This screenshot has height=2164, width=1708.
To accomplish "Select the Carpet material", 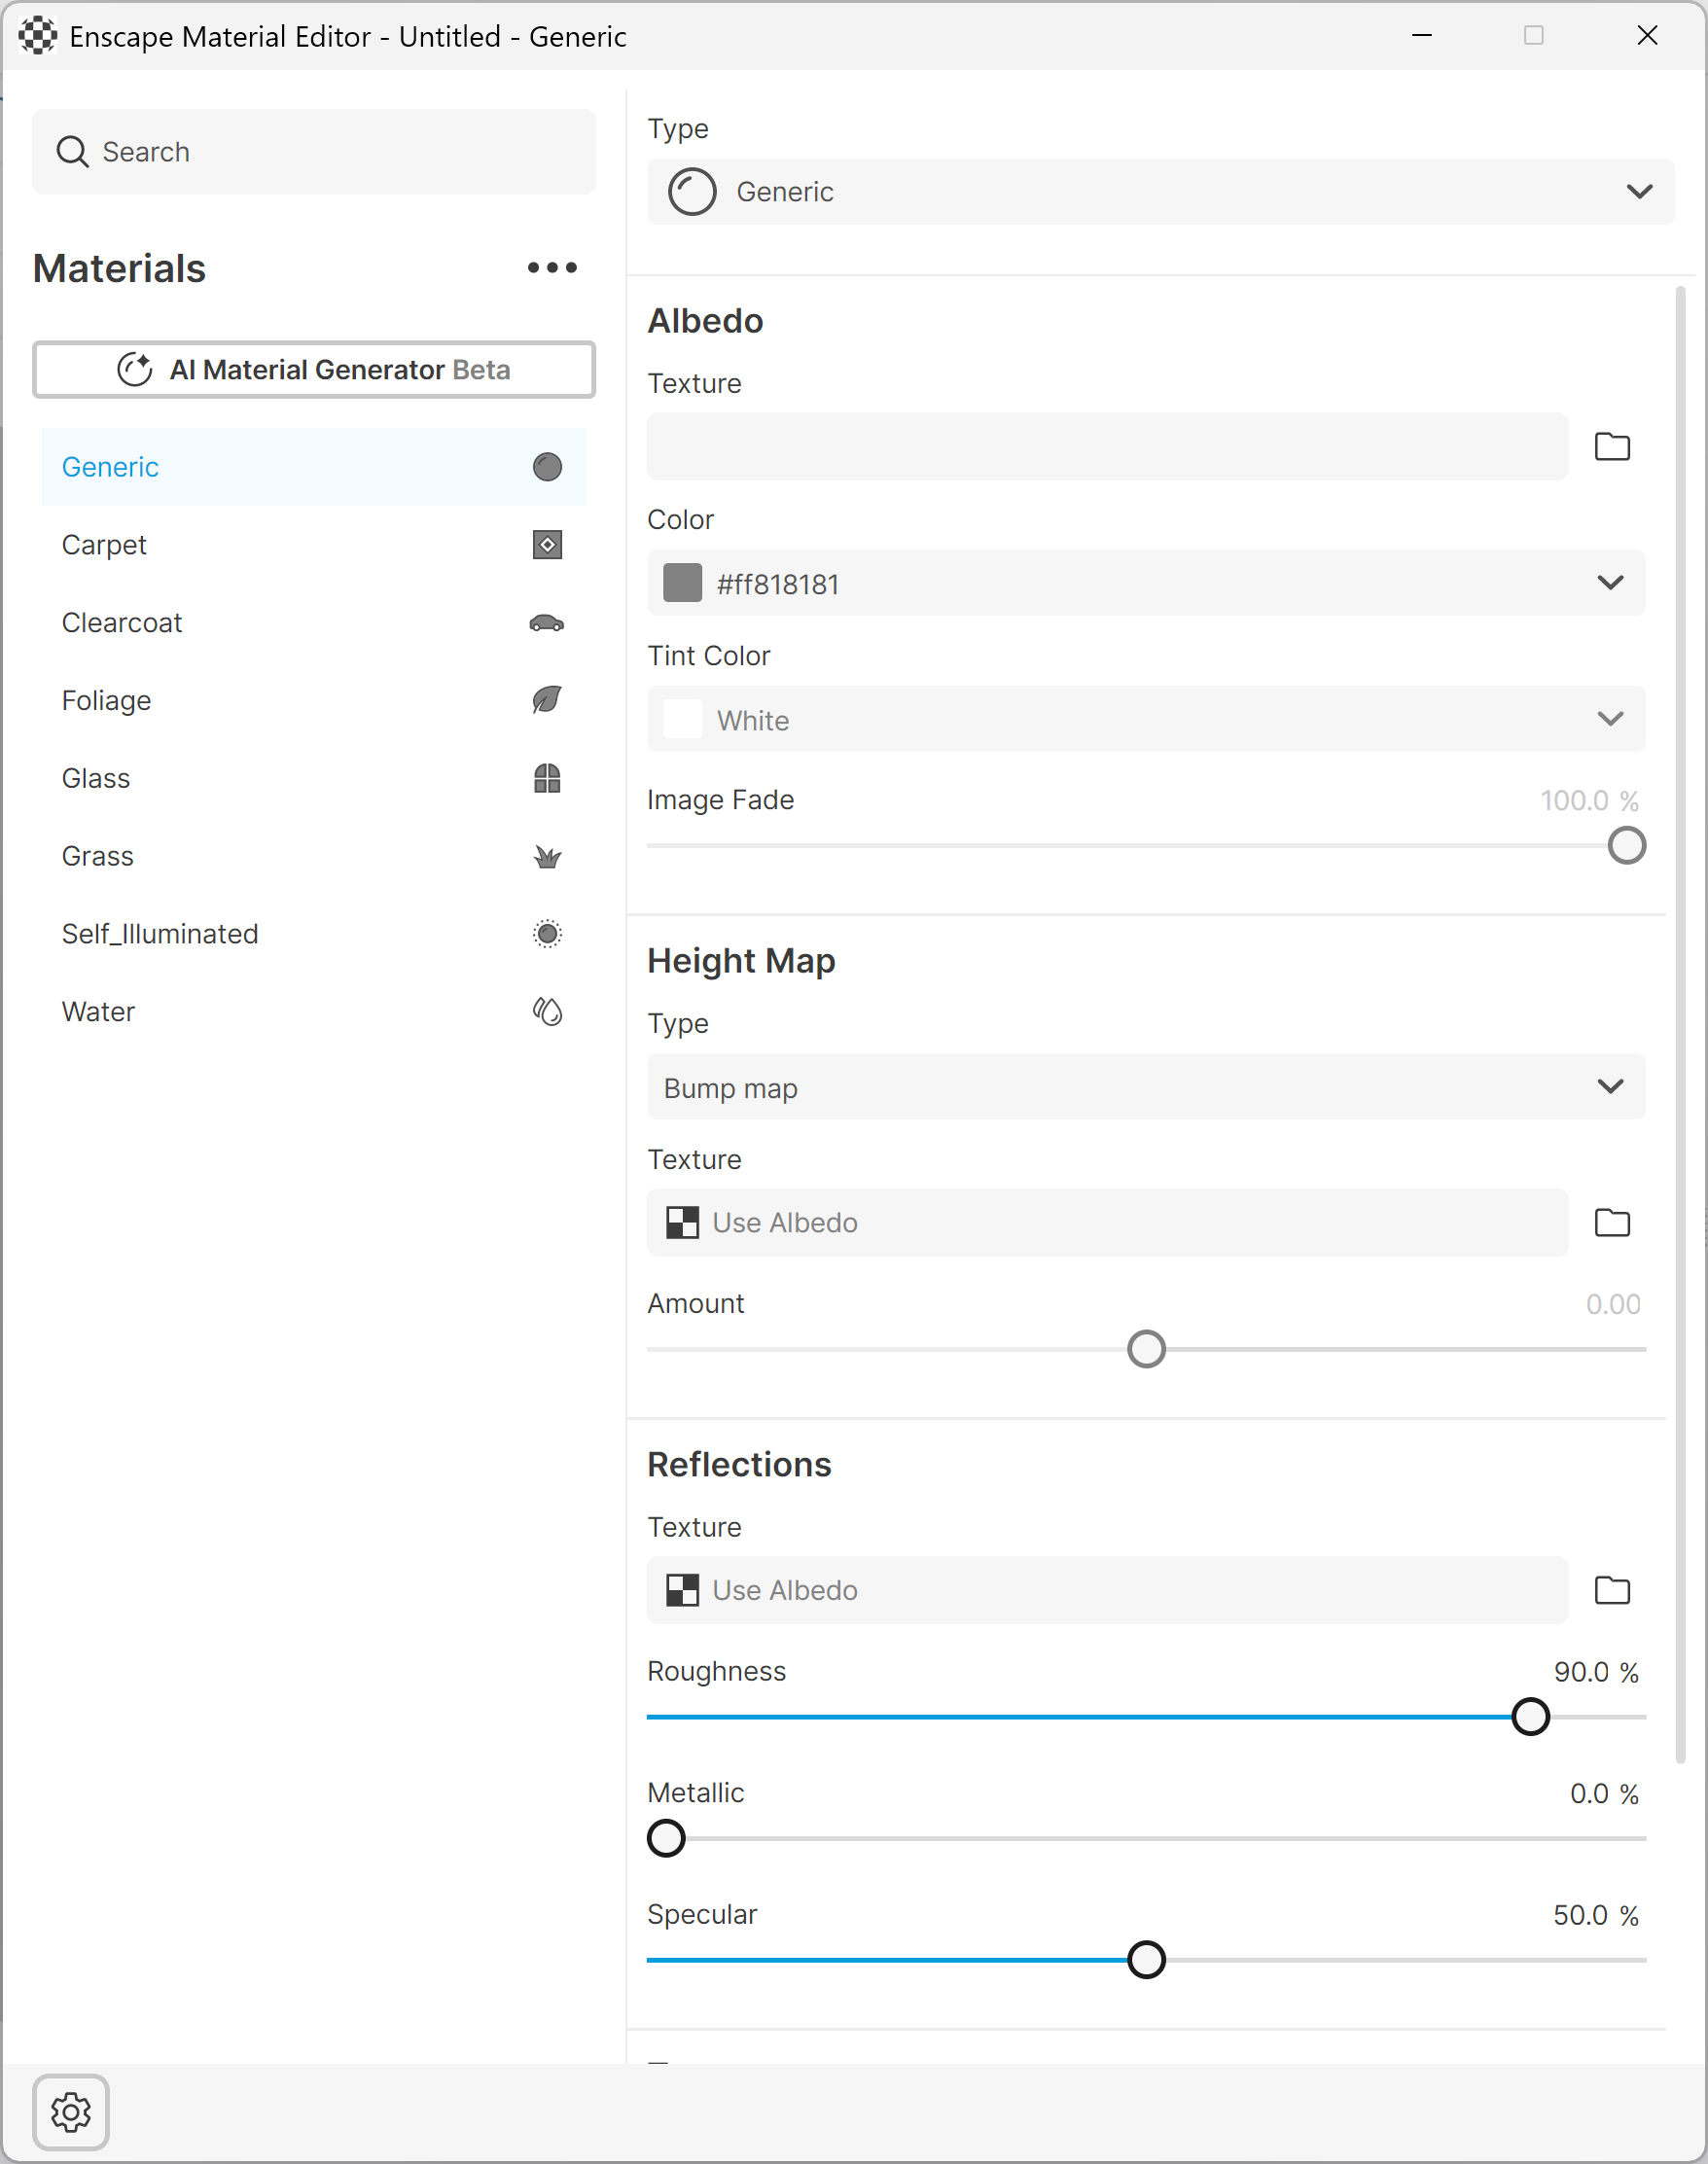I will click(314, 545).
